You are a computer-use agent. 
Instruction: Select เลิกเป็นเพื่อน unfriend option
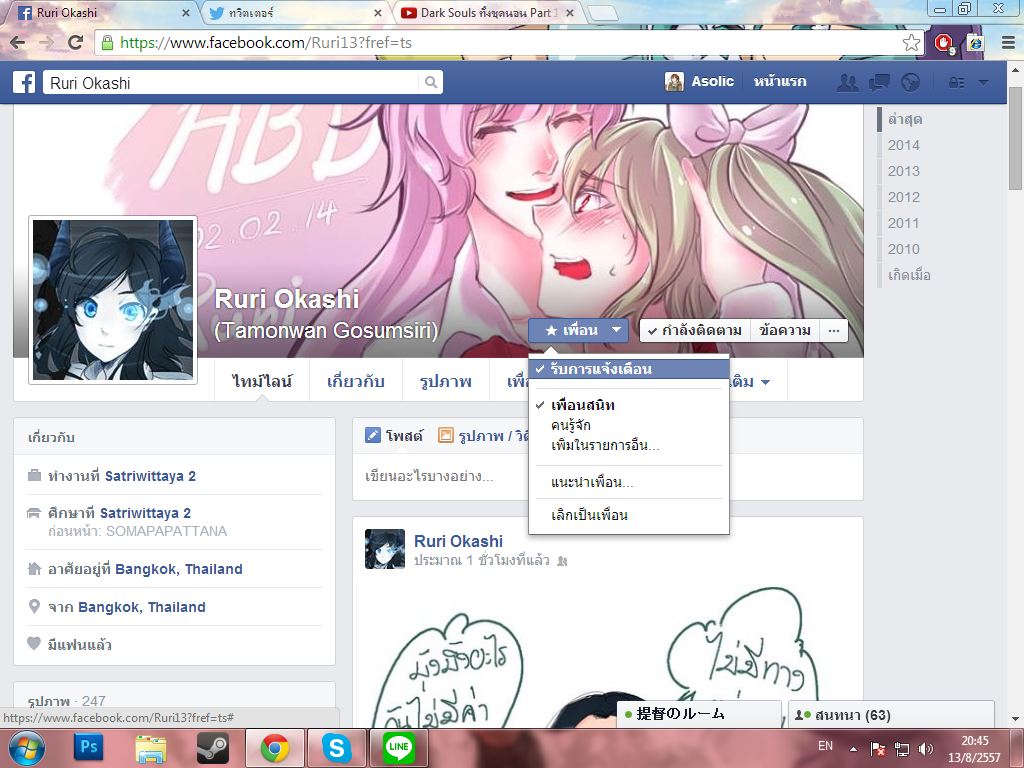(628, 515)
